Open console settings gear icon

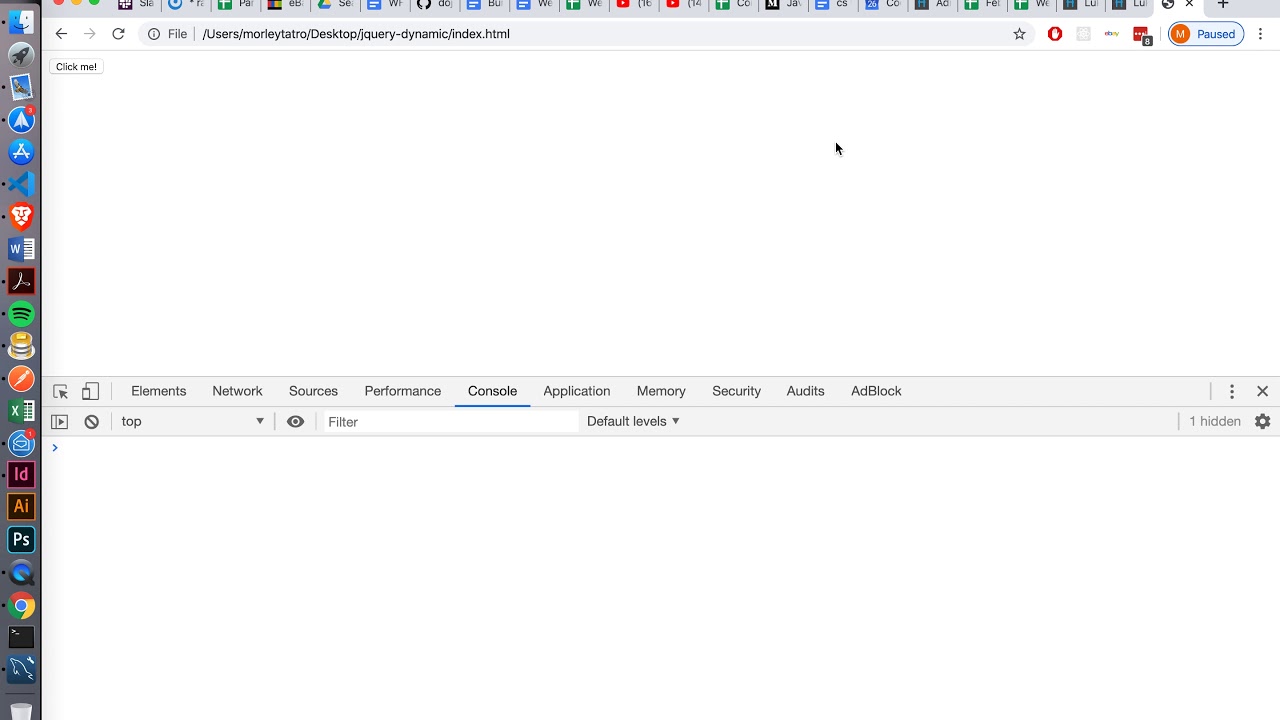coord(1262,422)
